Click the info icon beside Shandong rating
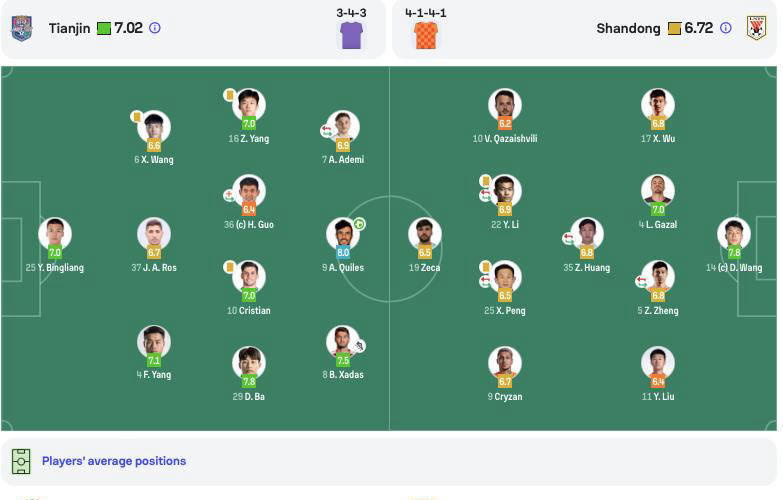 pyautogui.click(x=726, y=28)
